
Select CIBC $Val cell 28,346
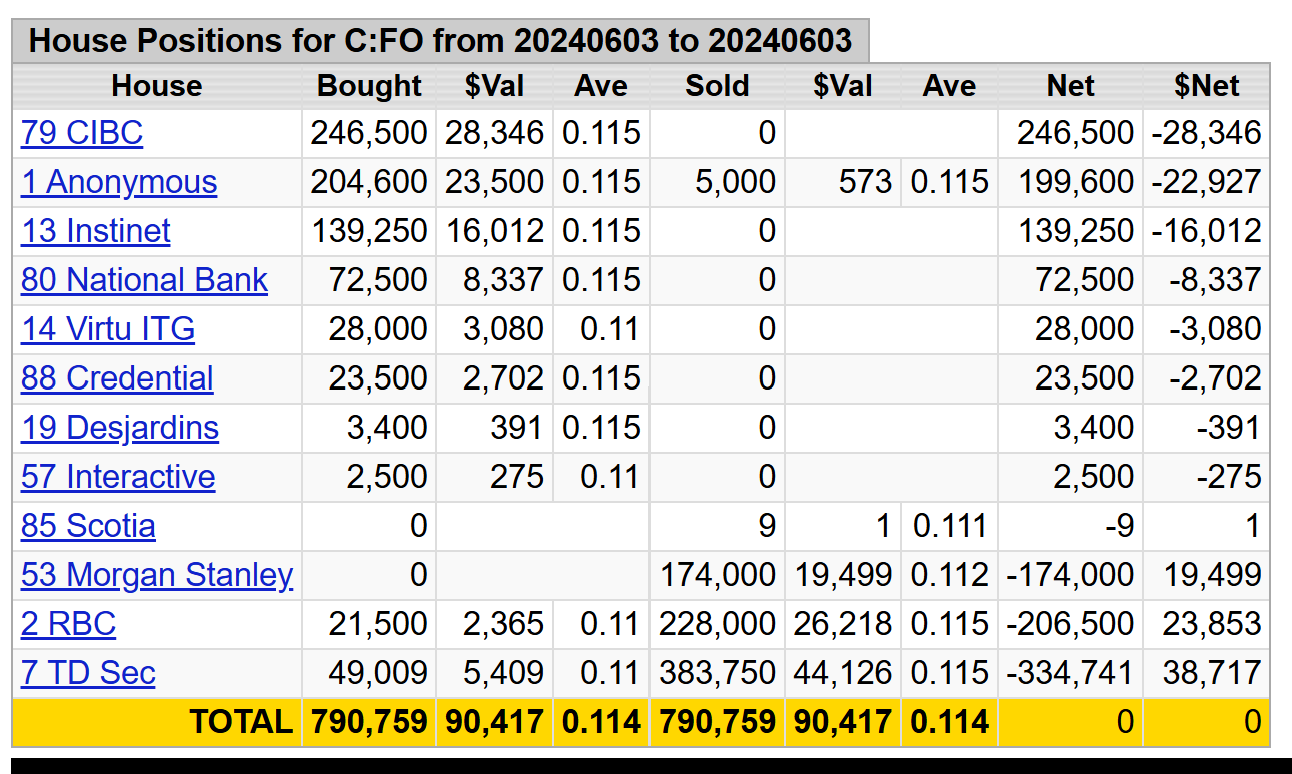(494, 133)
